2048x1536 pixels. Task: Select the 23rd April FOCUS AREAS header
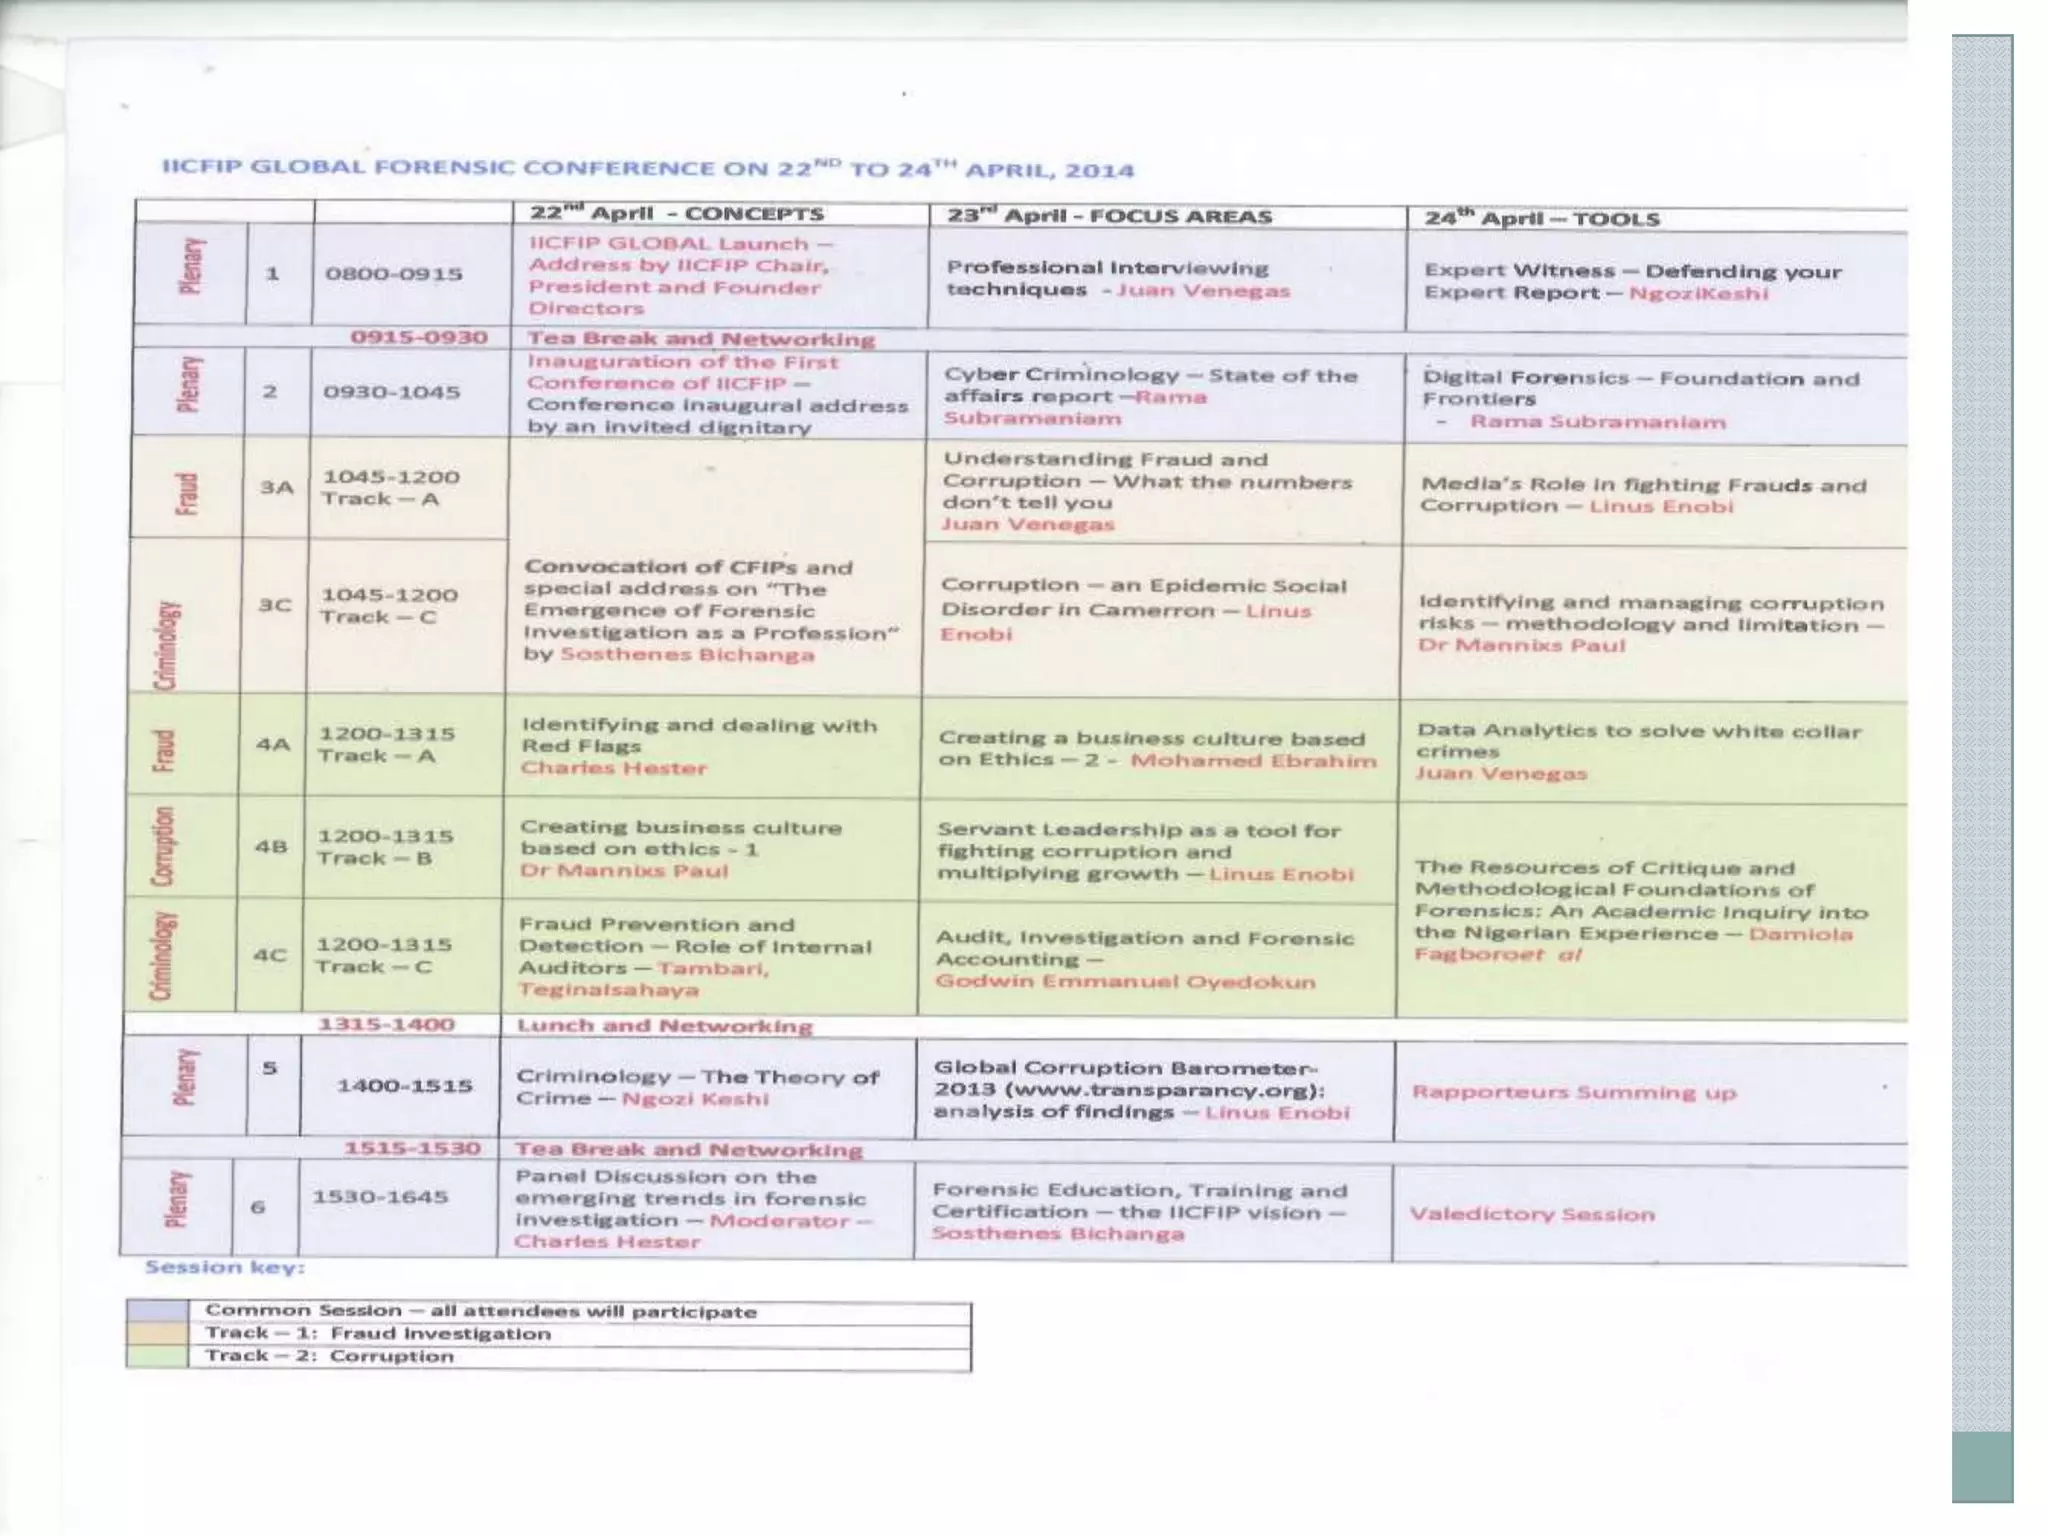click(1110, 216)
